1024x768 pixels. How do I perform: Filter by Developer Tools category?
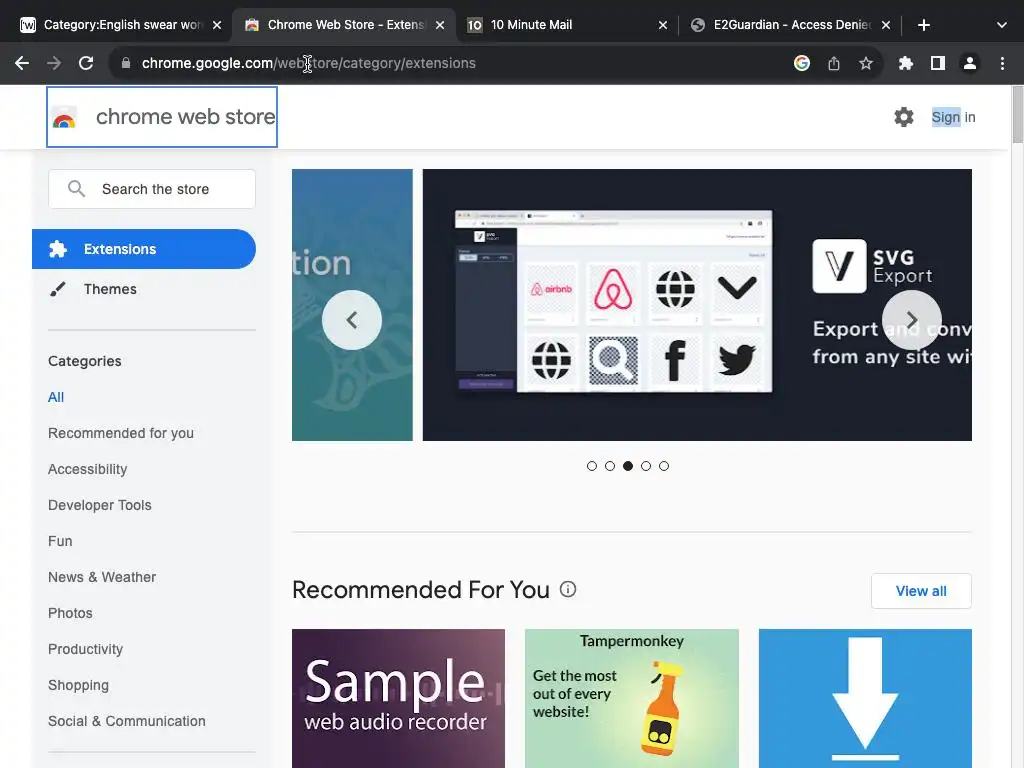100,505
